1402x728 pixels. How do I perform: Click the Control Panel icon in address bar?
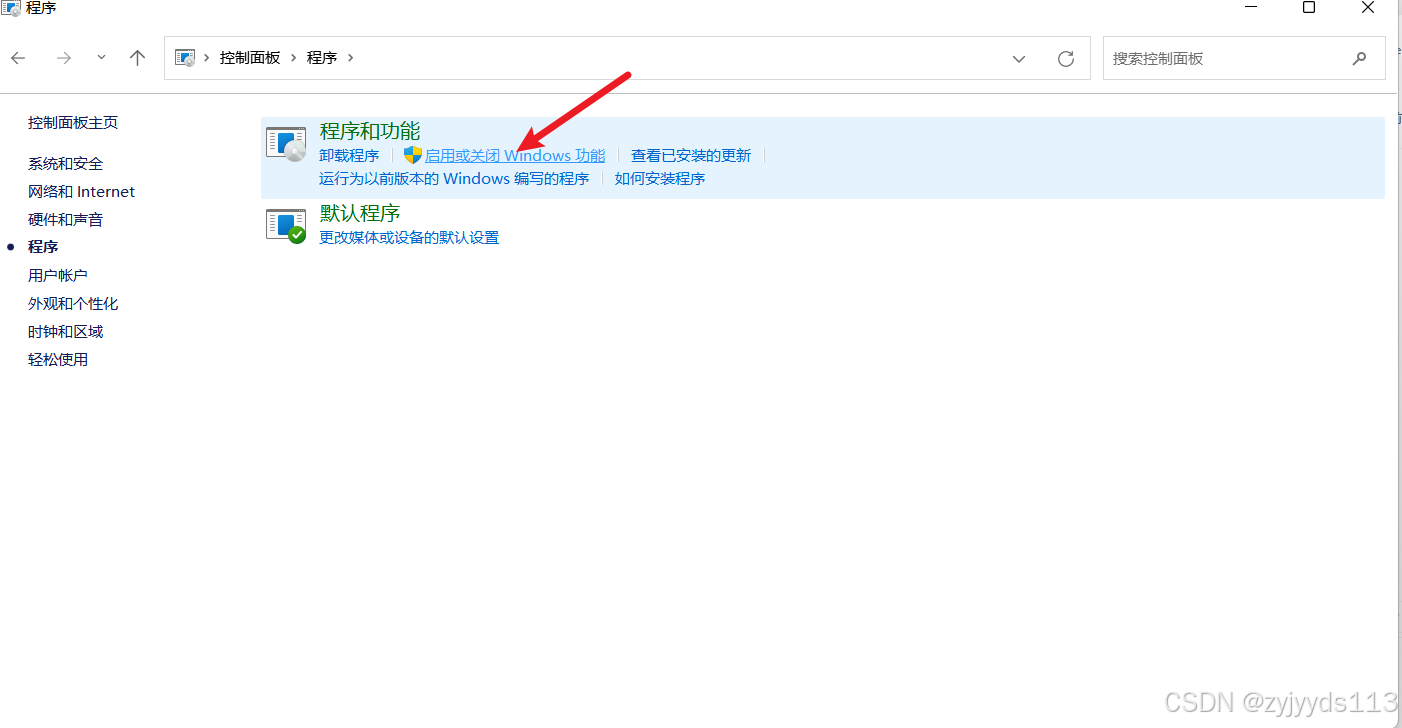185,58
